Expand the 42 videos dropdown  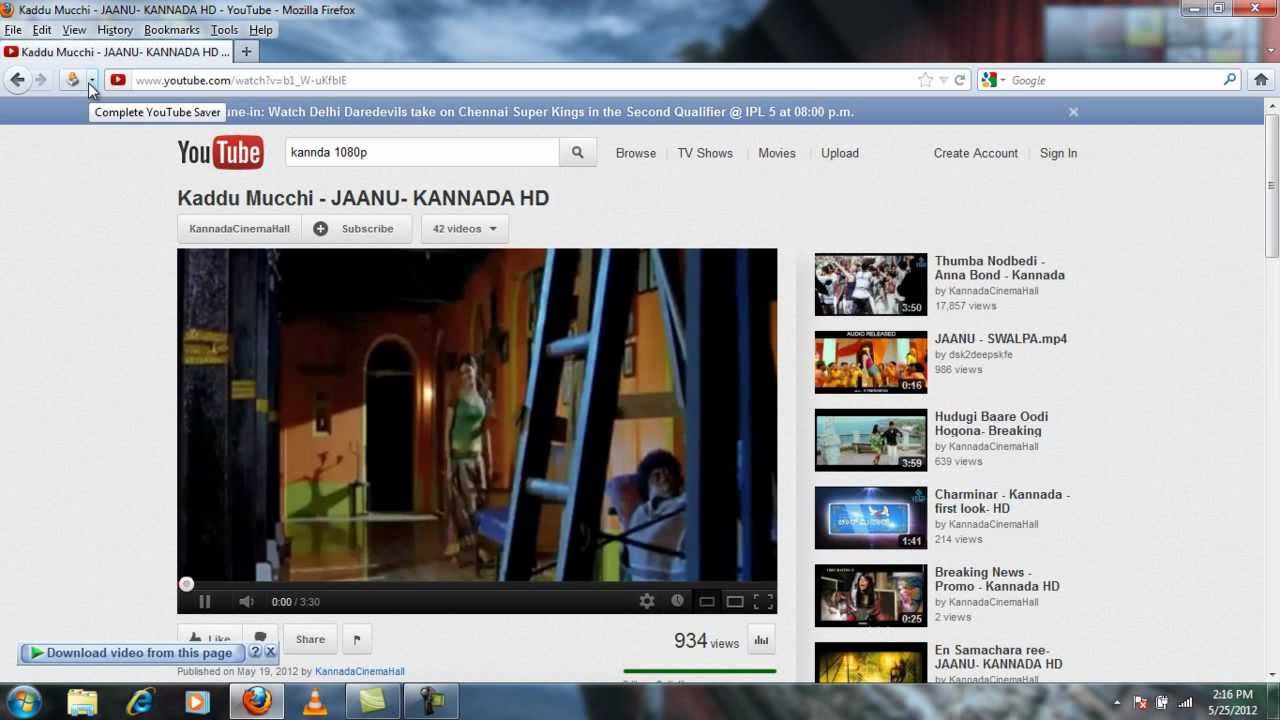(465, 229)
